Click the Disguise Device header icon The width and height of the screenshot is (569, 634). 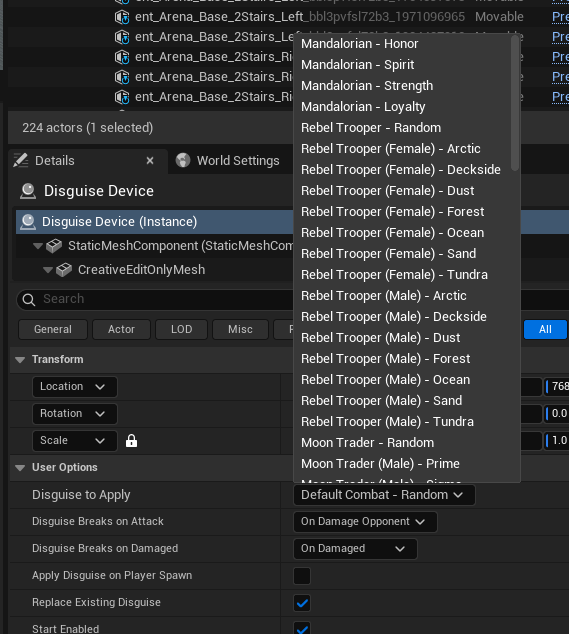28,191
